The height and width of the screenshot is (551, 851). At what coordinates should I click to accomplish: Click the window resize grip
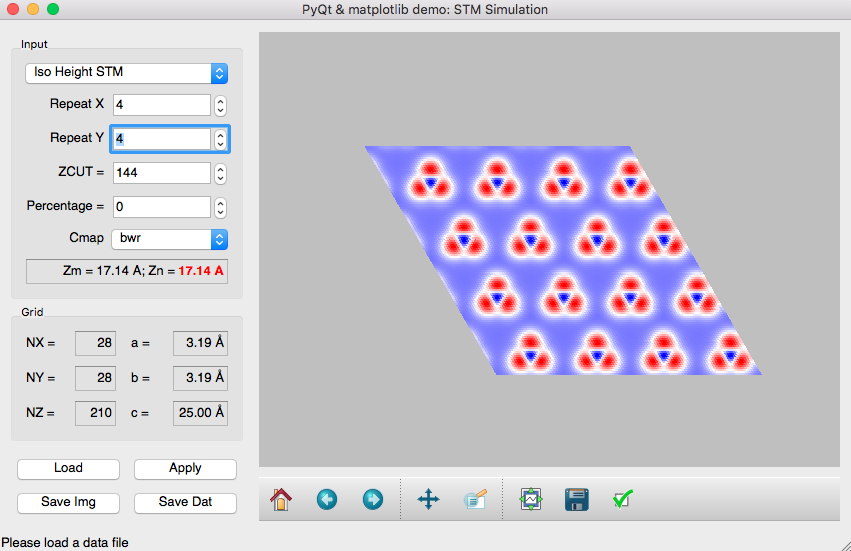coord(846,546)
